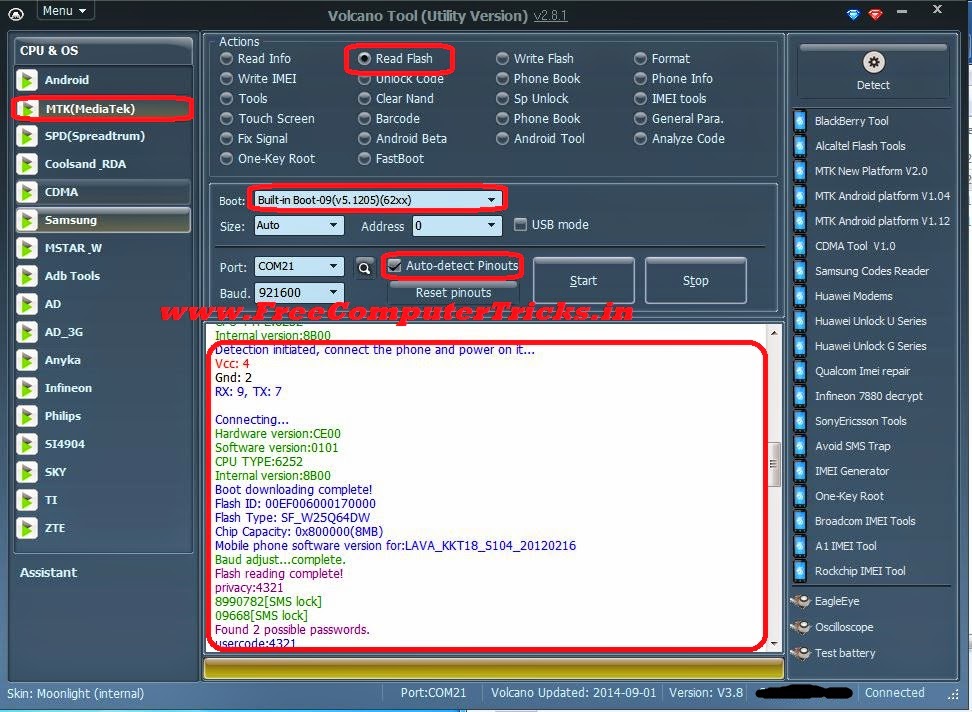
Task: Click the log scrollbar down arrow
Action: tap(774, 644)
